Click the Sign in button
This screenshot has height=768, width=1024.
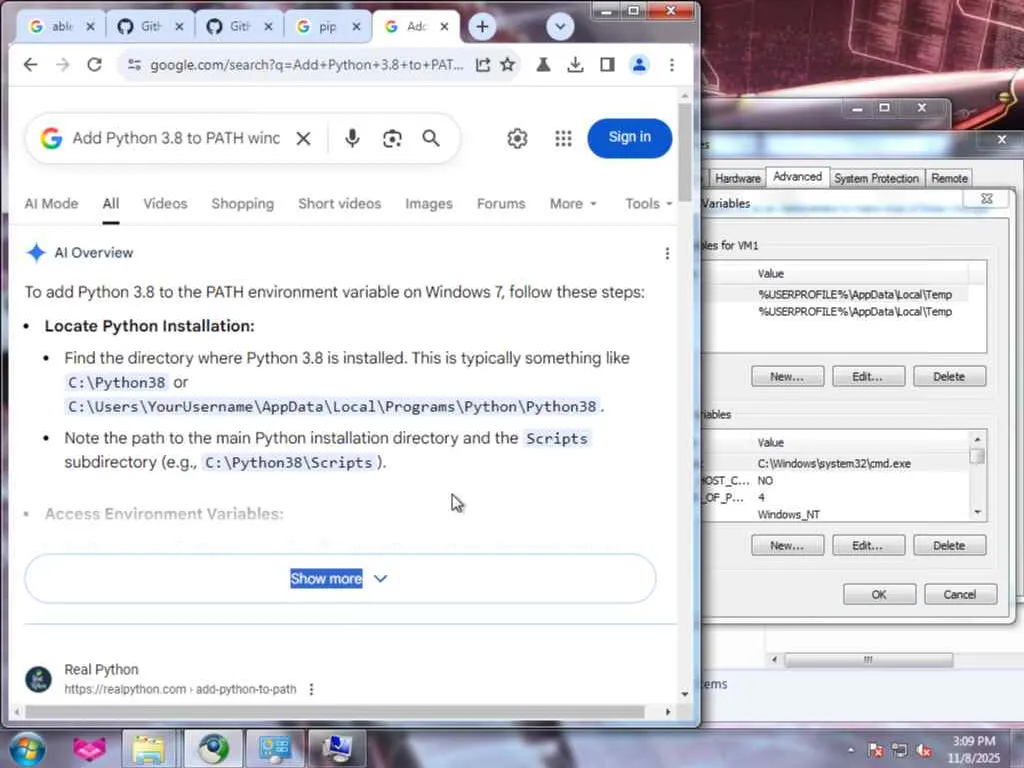tap(630, 138)
